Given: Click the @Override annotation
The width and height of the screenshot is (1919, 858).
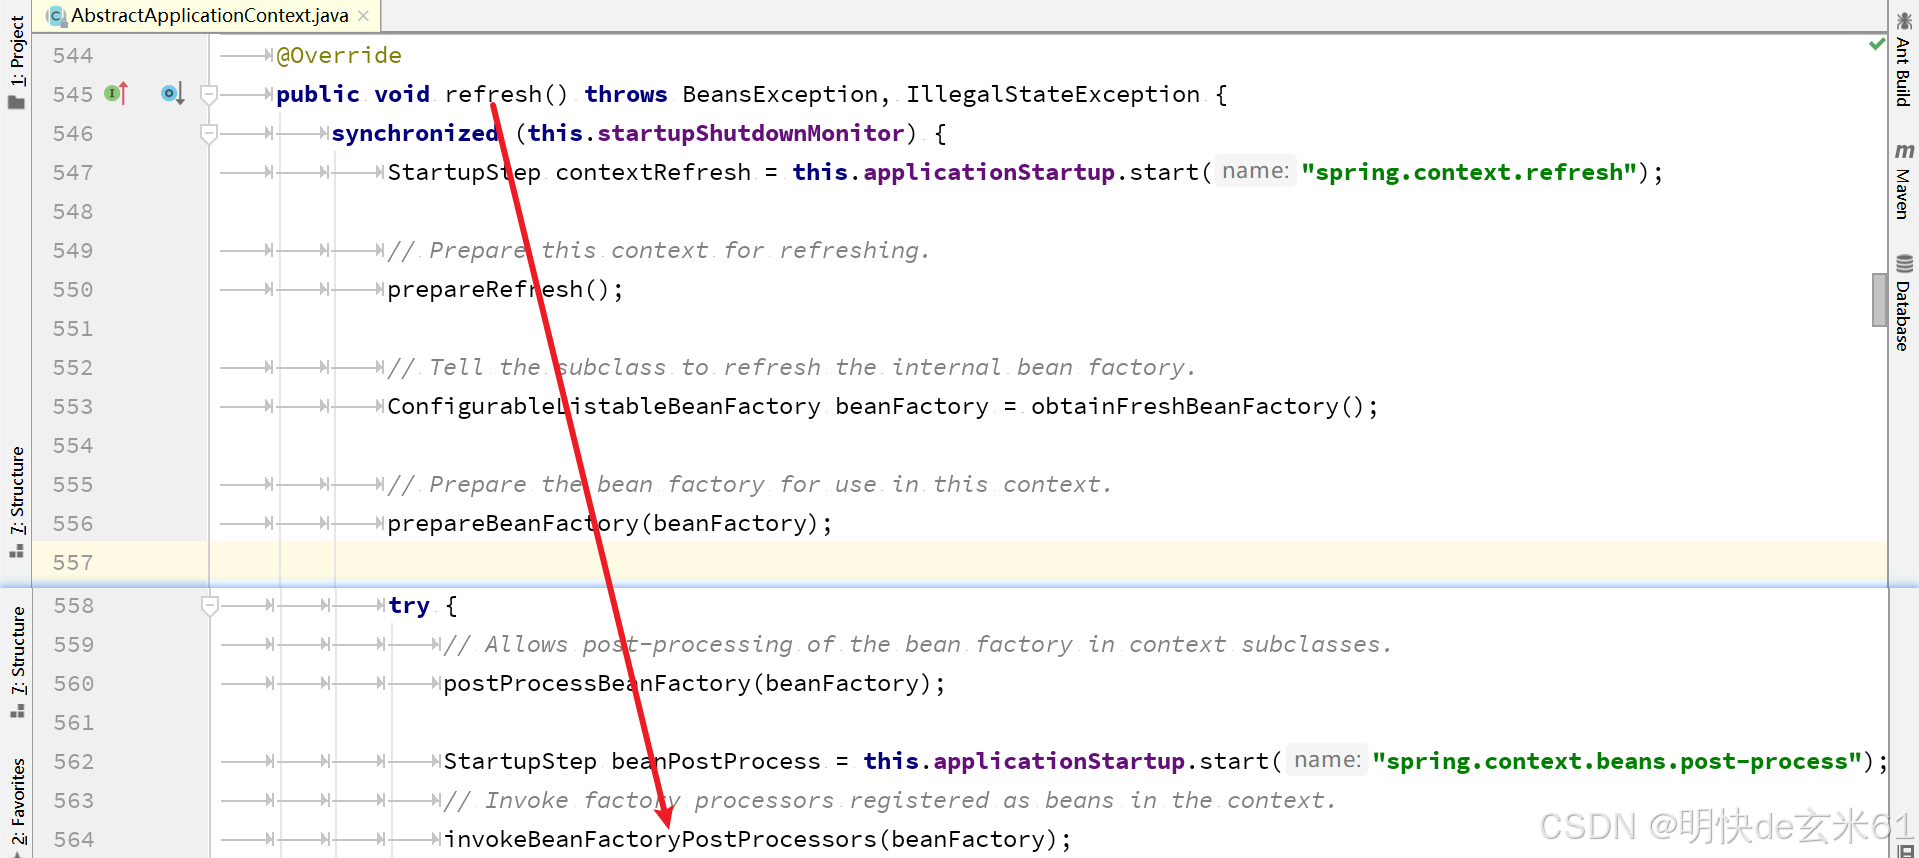Looking at the screenshot, I should coord(339,55).
